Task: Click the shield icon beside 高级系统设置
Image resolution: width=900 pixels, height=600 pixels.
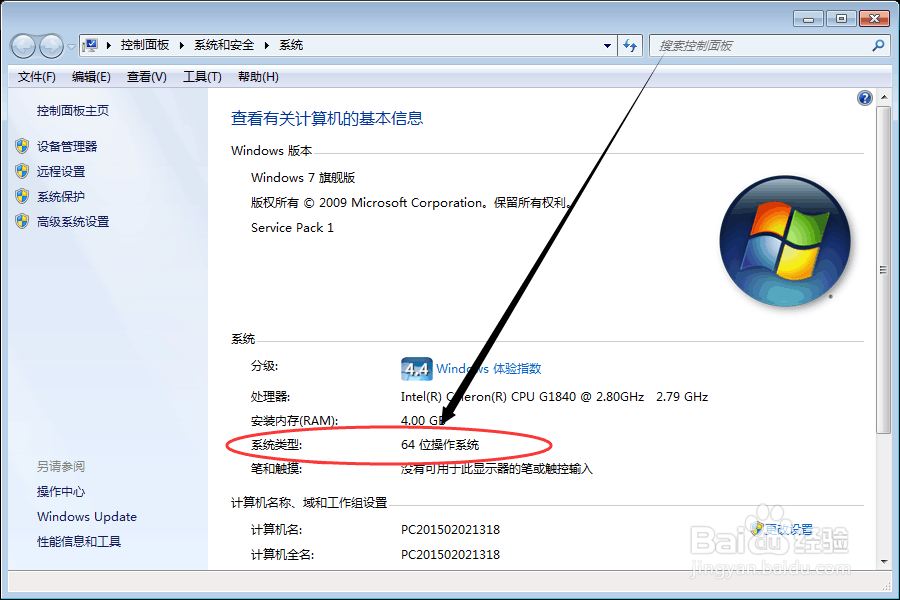Action: (22, 221)
